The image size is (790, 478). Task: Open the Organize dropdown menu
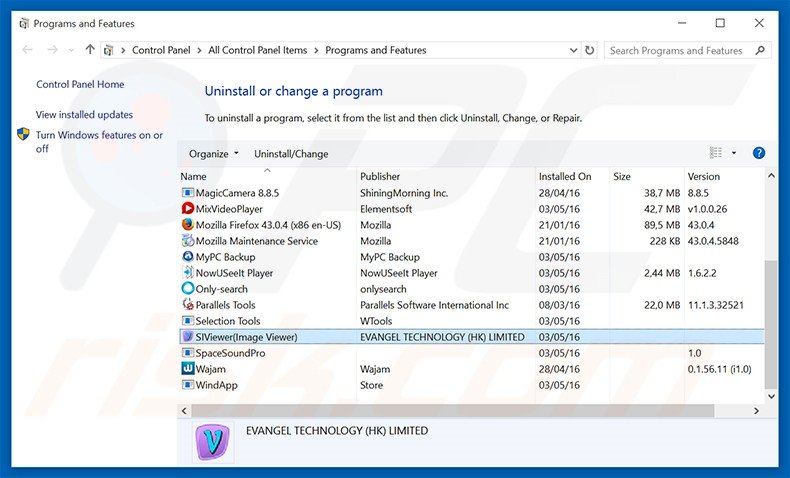click(214, 154)
